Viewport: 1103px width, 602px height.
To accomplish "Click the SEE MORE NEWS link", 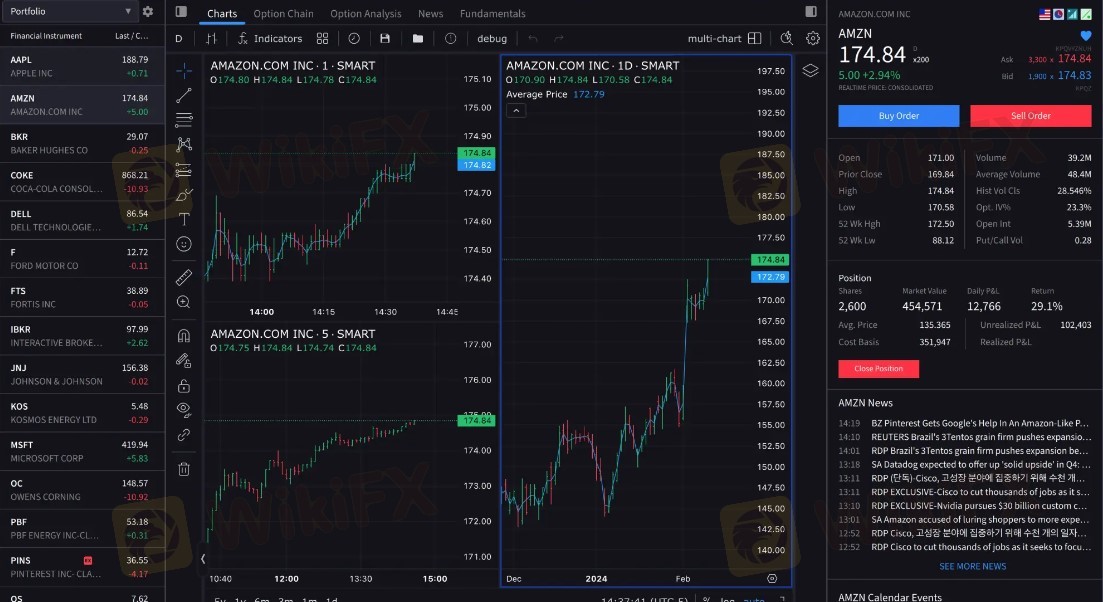I will tap(972, 566).
